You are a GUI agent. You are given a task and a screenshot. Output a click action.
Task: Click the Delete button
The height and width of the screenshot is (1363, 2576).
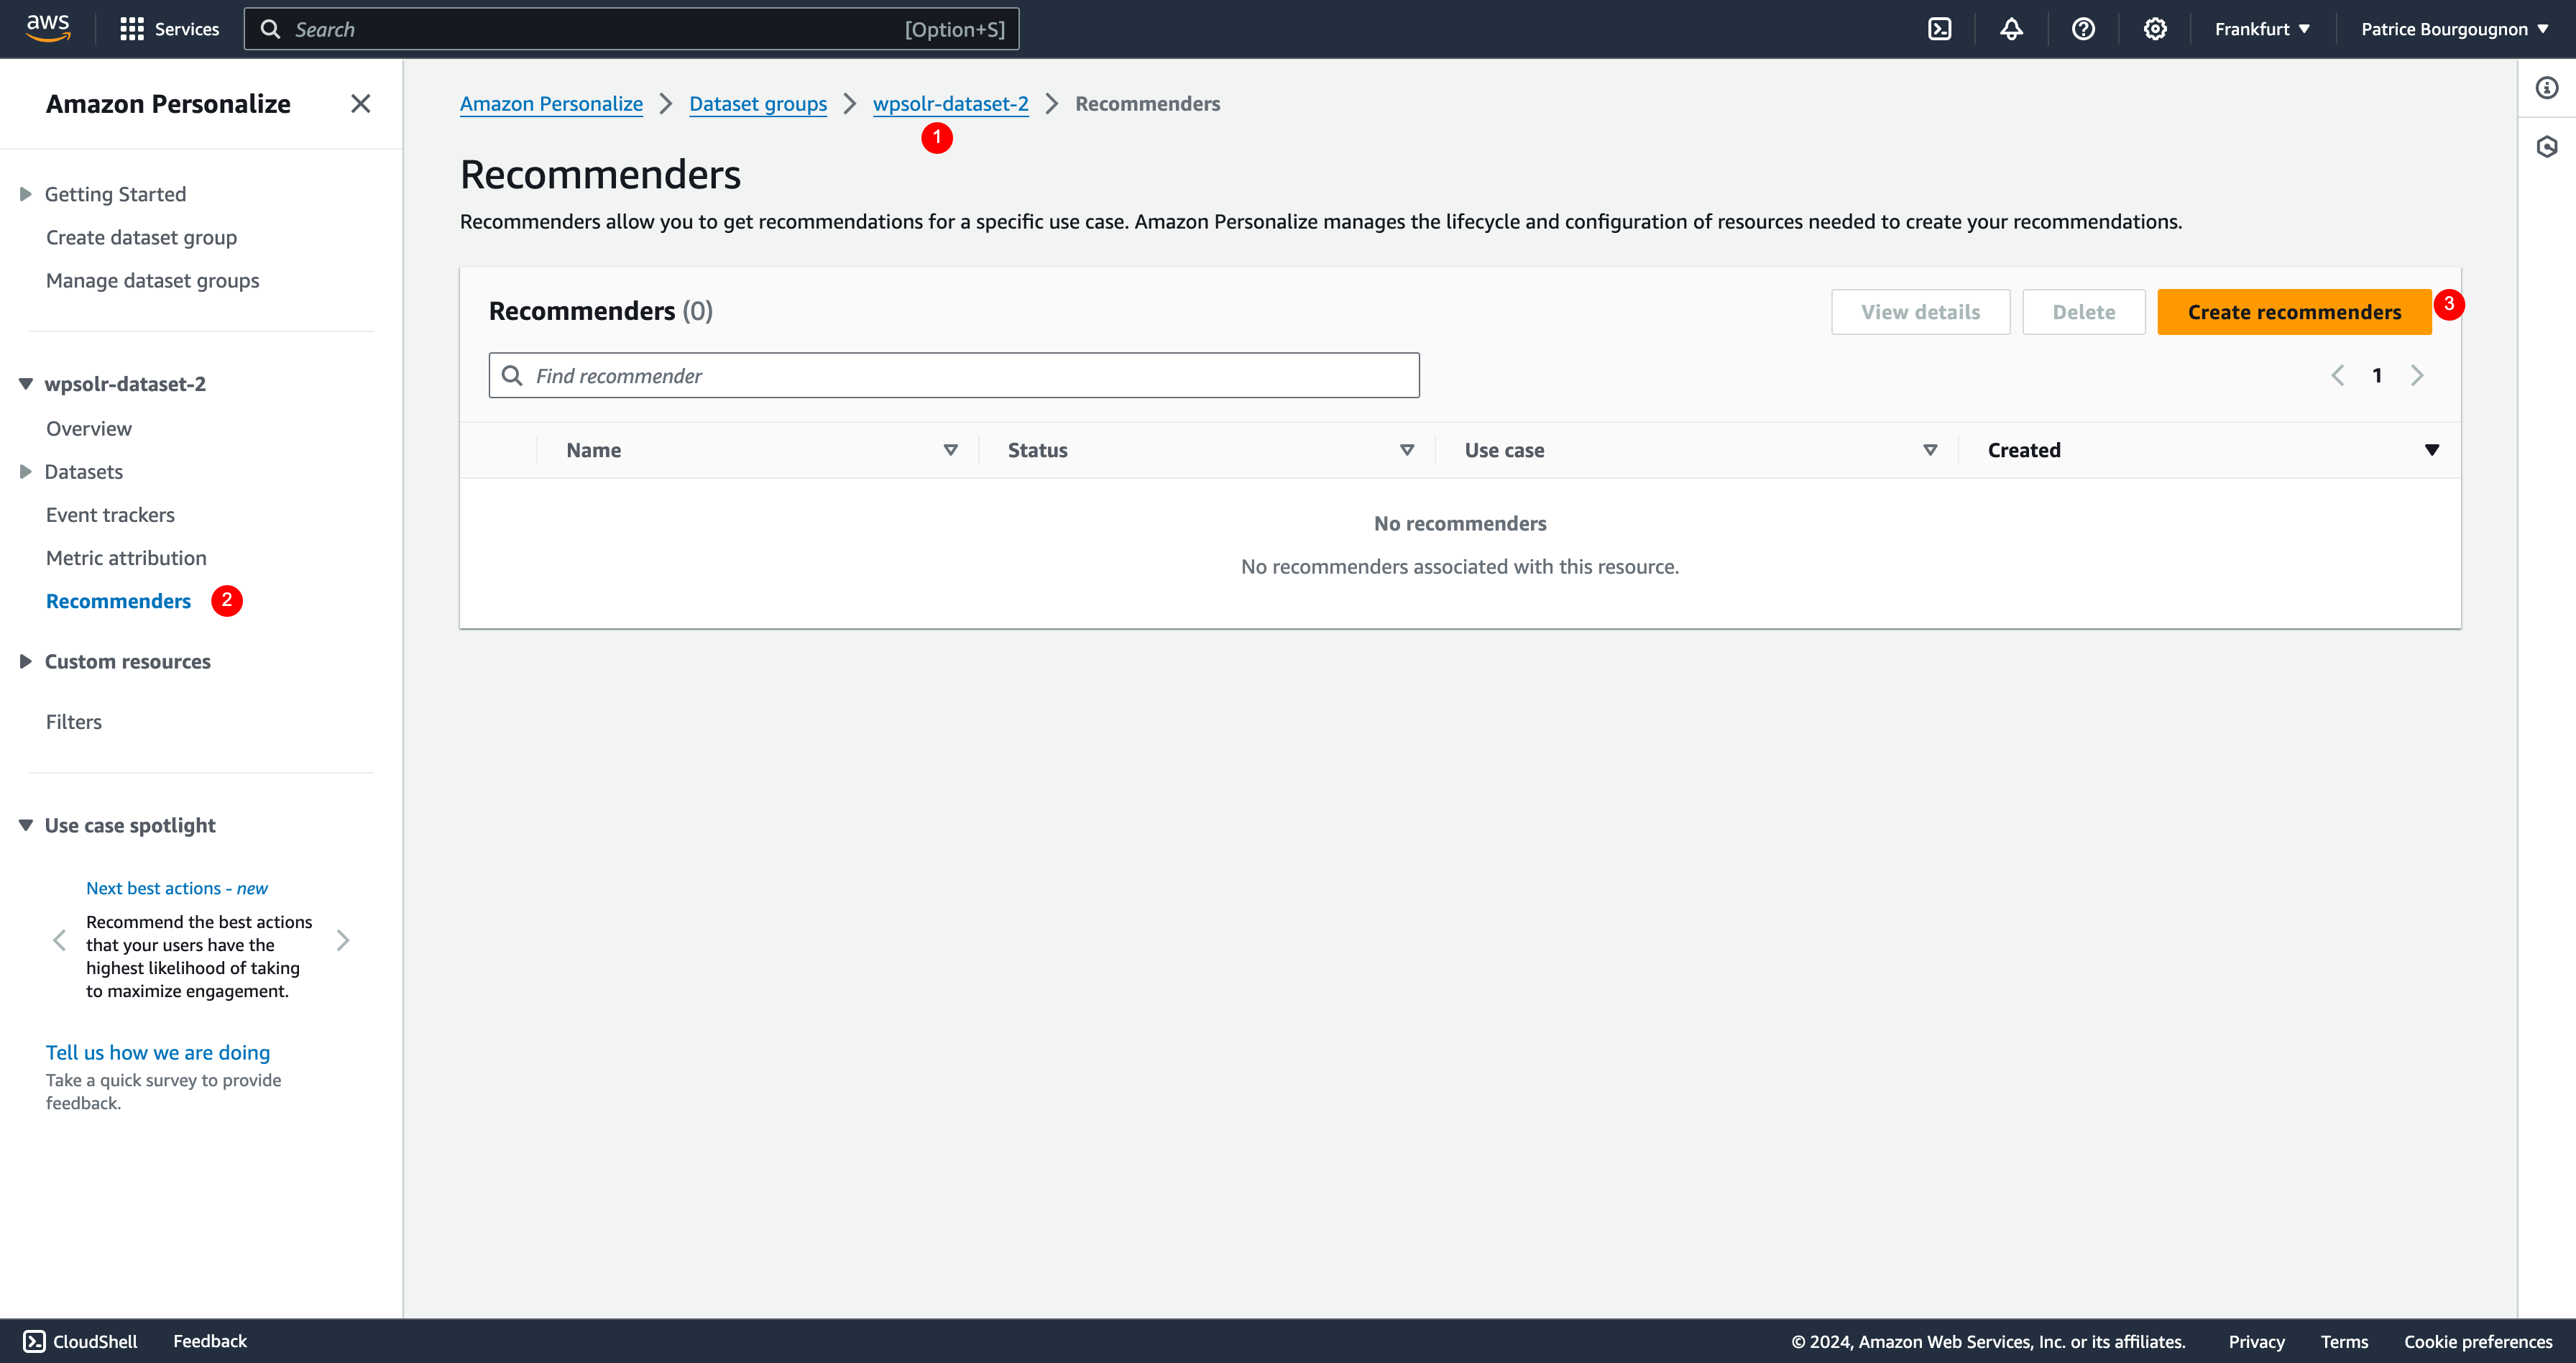coord(2083,312)
